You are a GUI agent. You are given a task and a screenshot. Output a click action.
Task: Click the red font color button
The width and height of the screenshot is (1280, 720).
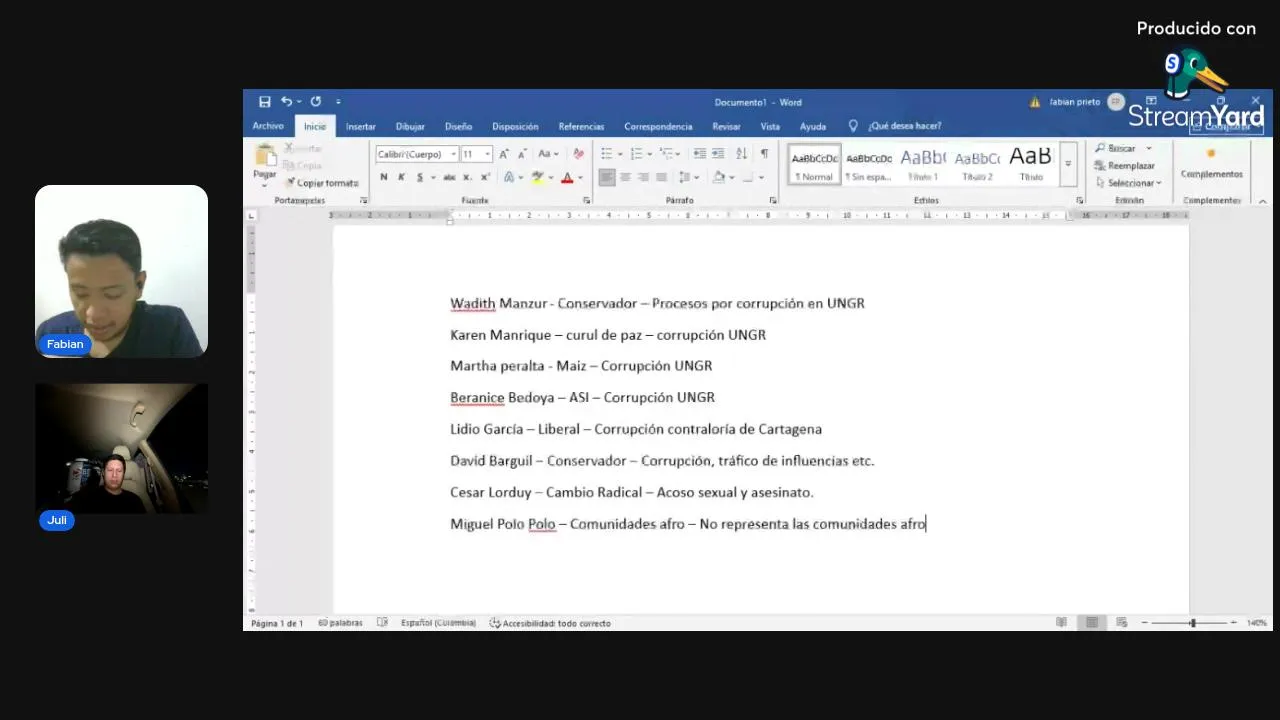pos(567,177)
